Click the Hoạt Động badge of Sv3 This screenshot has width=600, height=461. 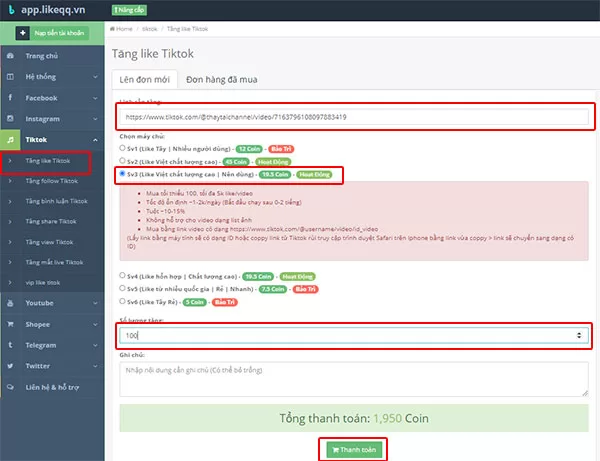(x=314, y=174)
